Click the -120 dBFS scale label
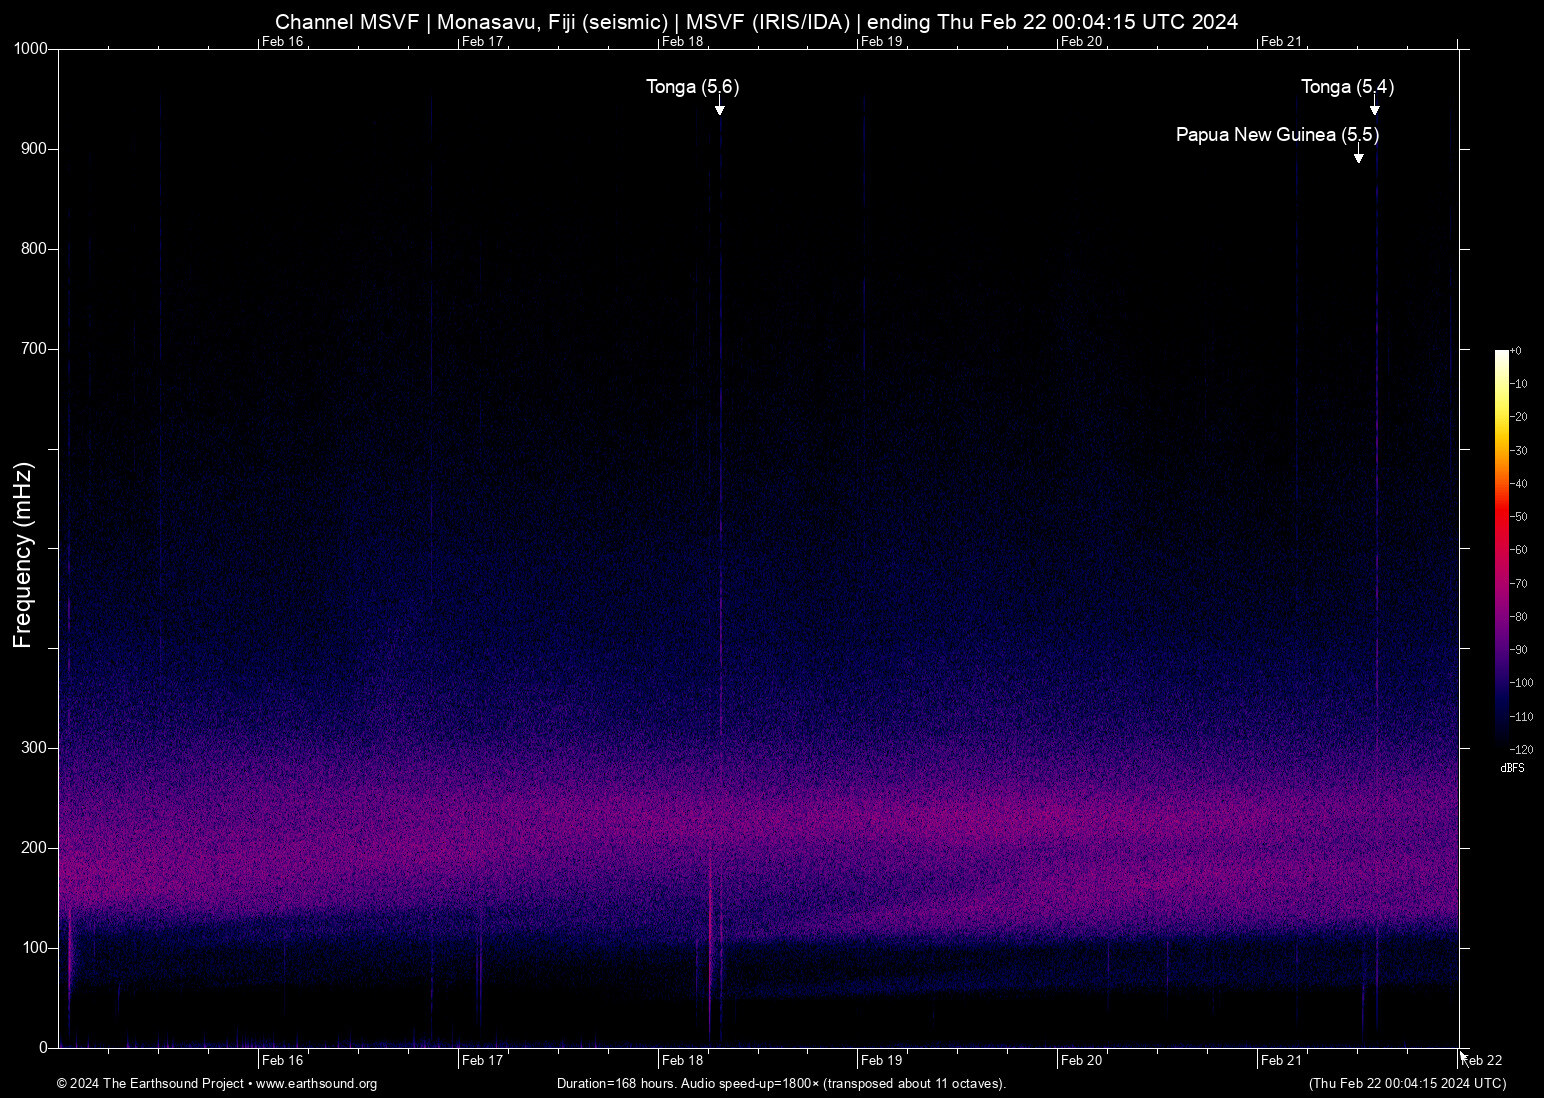 (x=1520, y=749)
